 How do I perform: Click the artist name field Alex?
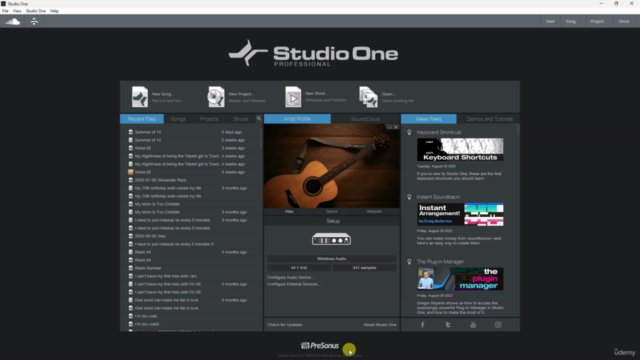pos(289,211)
